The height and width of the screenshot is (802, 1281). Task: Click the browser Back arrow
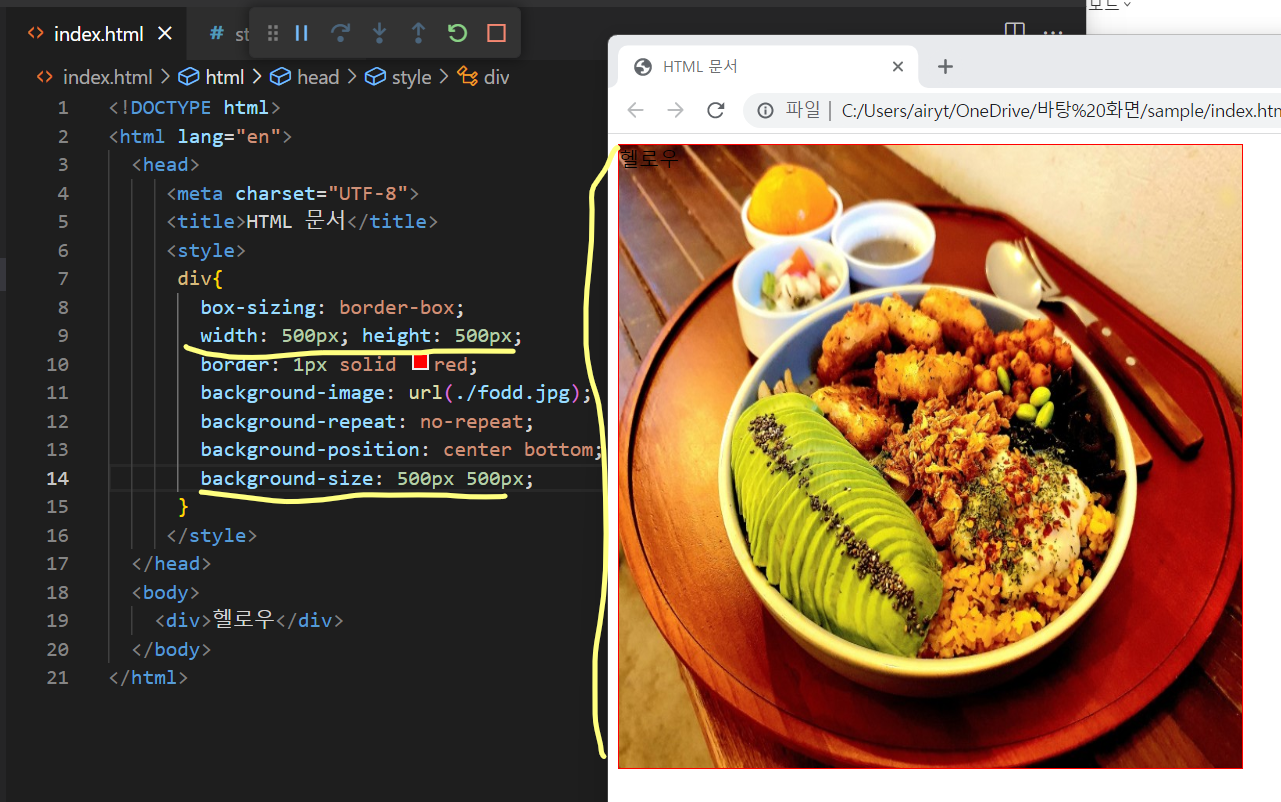(x=635, y=110)
